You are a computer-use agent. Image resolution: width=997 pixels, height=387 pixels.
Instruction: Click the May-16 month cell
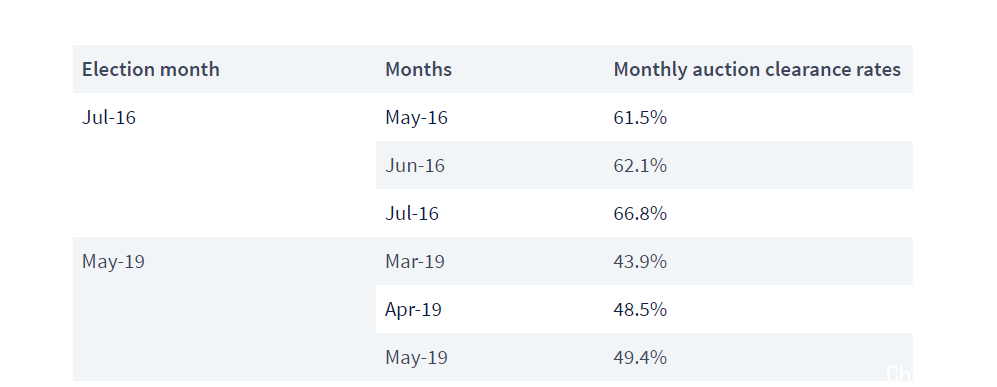(x=416, y=118)
